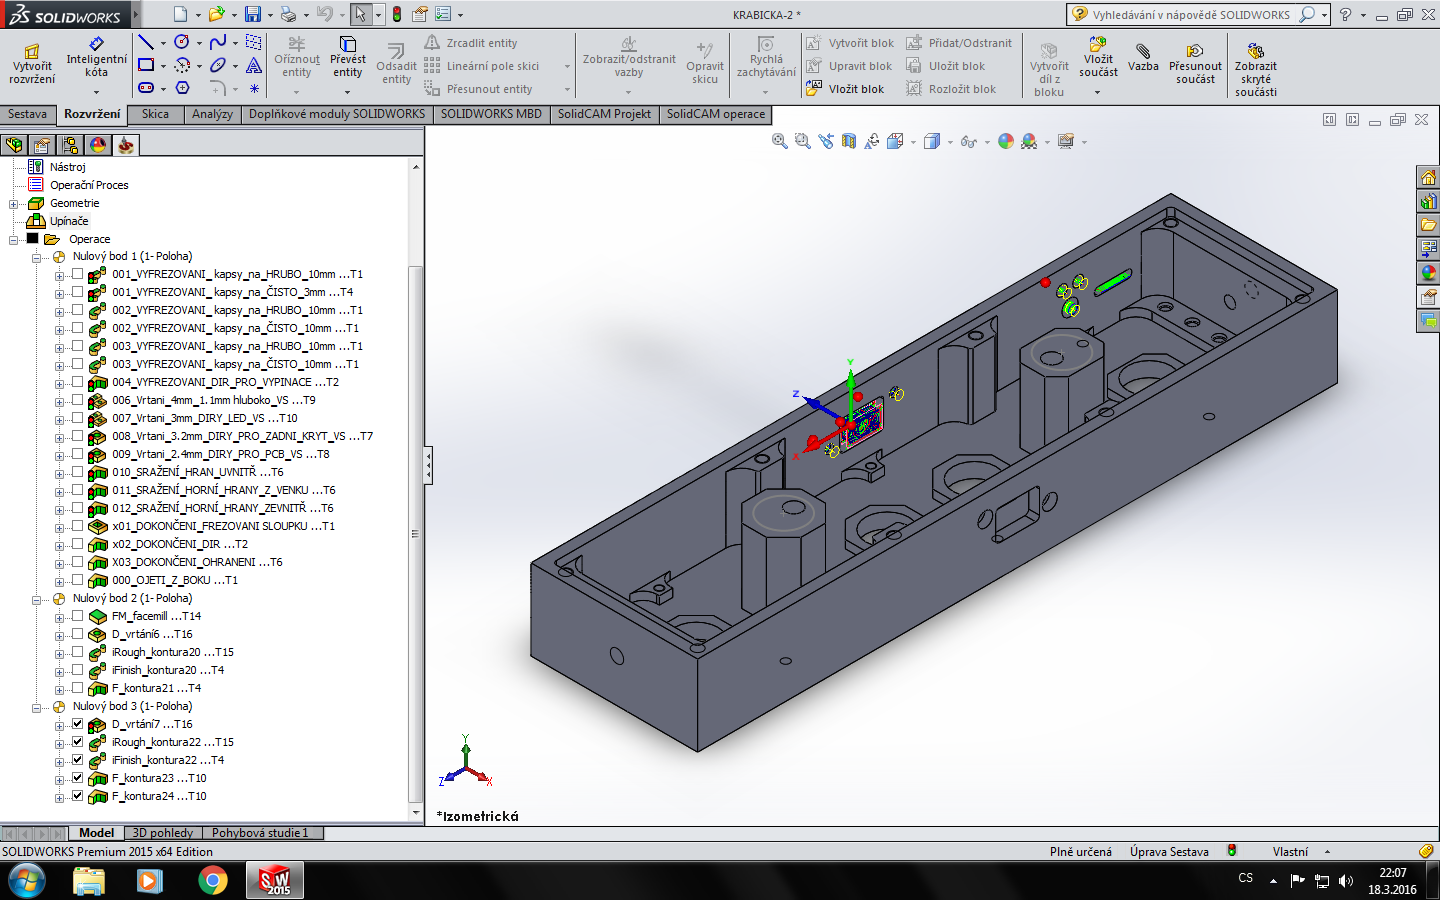Open the Zoom to fit view tool

(x=779, y=142)
